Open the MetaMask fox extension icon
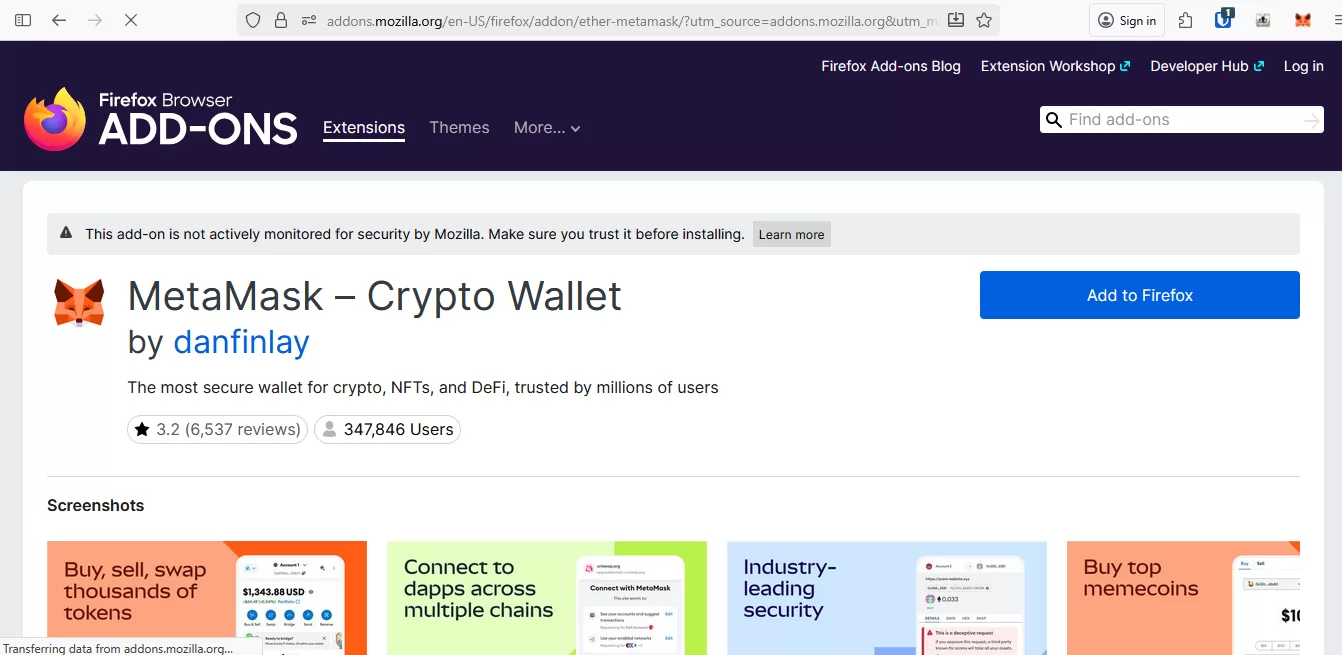Viewport: 1342px width, 655px height. tap(1301, 19)
